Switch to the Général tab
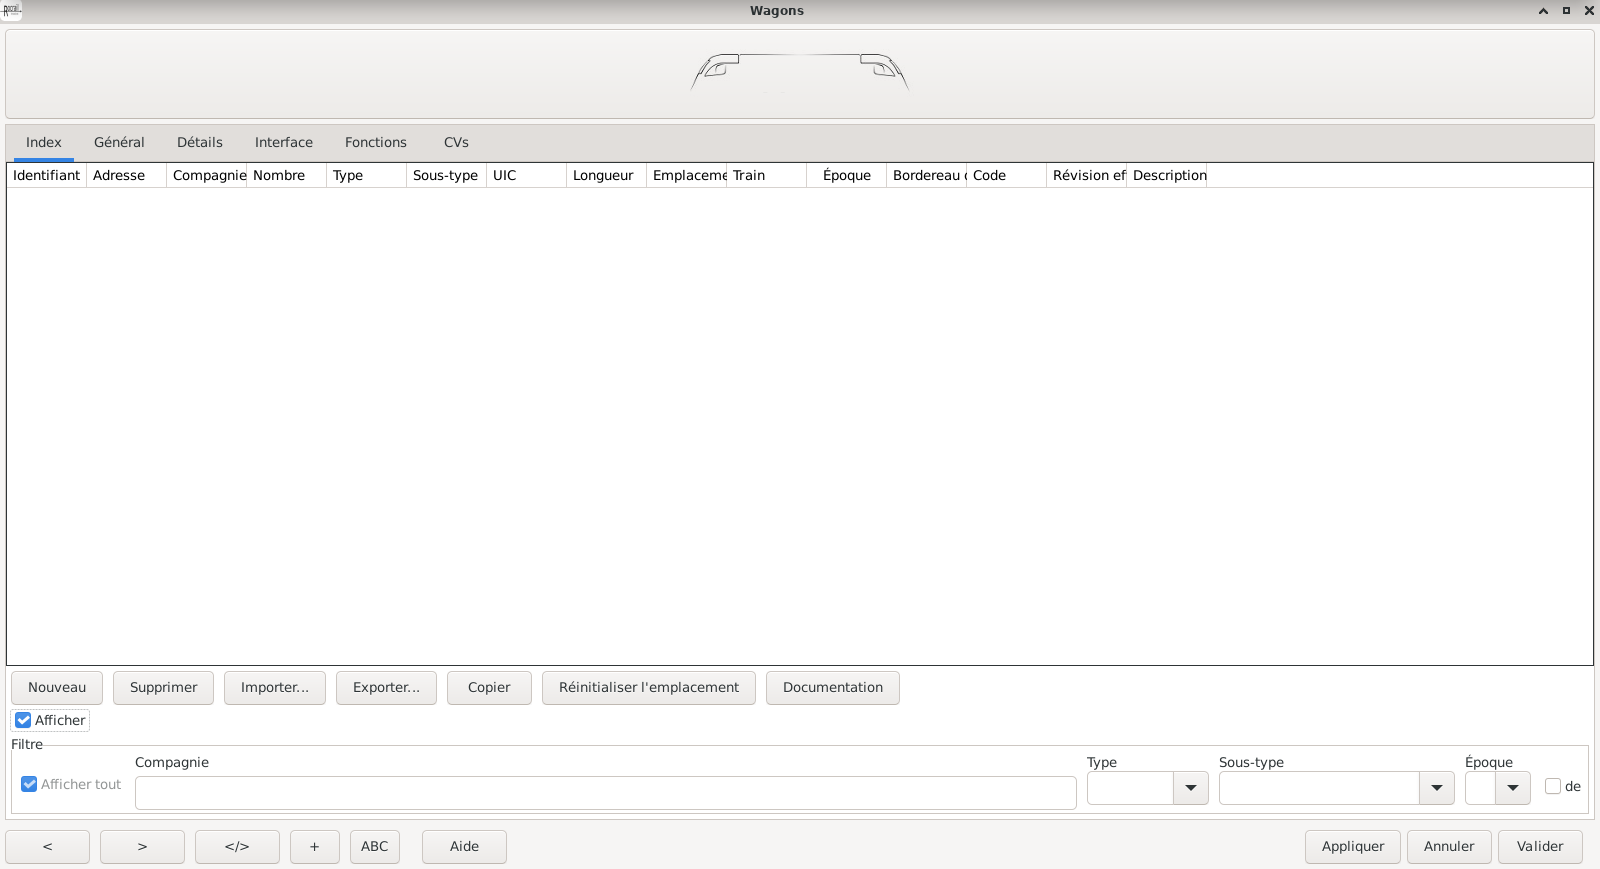The height and width of the screenshot is (869, 1600). tap(119, 142)
